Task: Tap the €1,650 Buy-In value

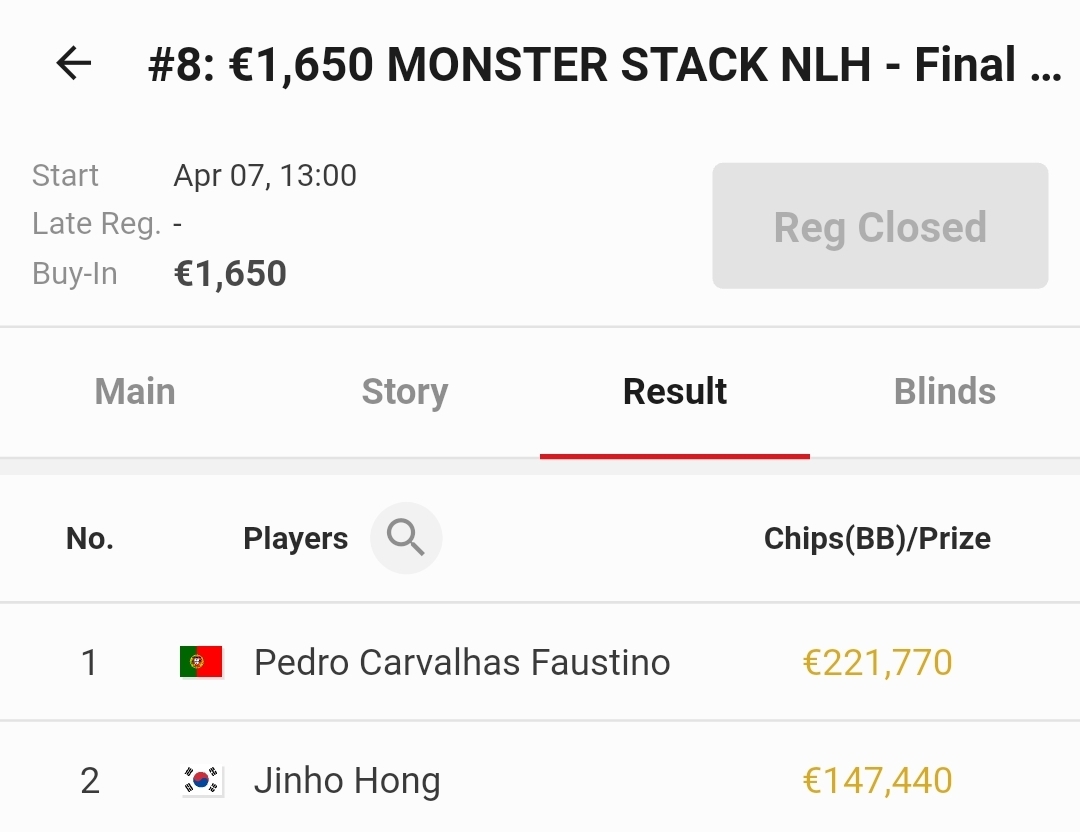Action: (x=230, y=274)
